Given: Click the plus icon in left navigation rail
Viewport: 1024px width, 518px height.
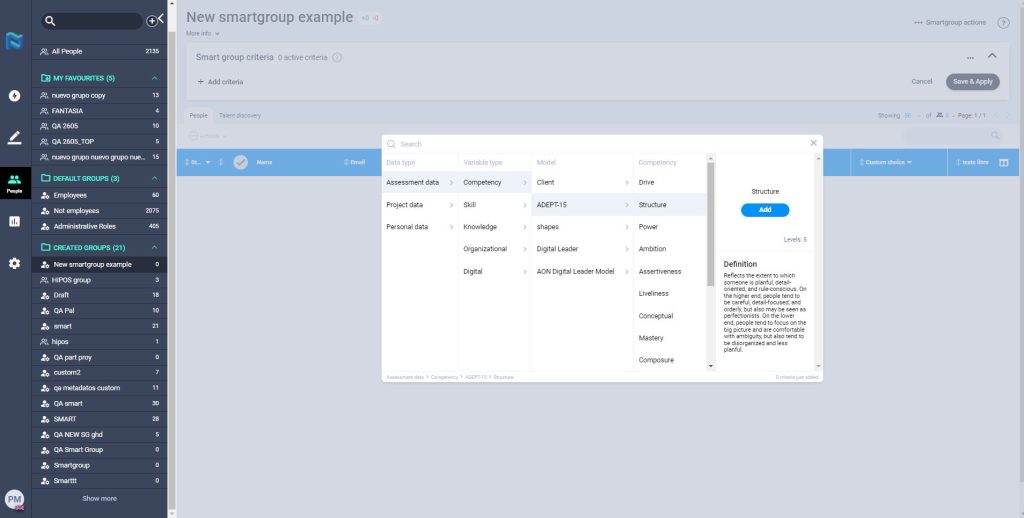Looking at the screenshot, I should (x=14, y=96).
